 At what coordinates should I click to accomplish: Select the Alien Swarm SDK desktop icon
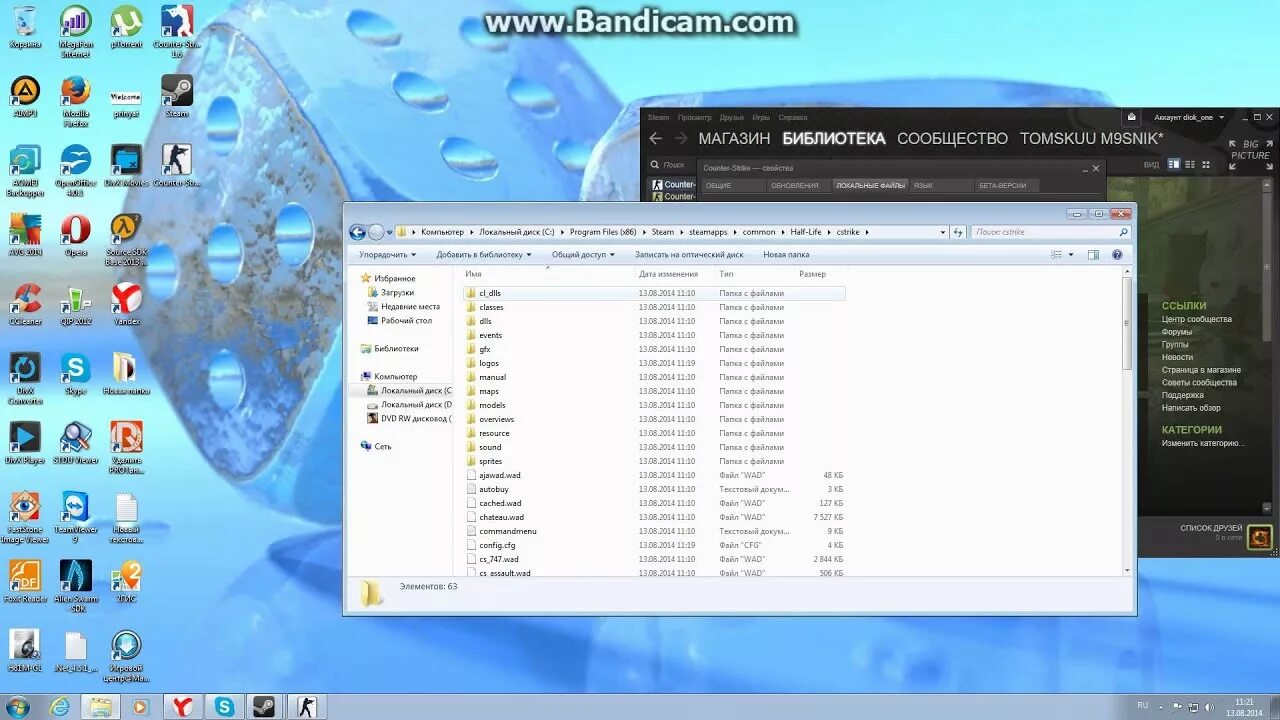[75, 587]
